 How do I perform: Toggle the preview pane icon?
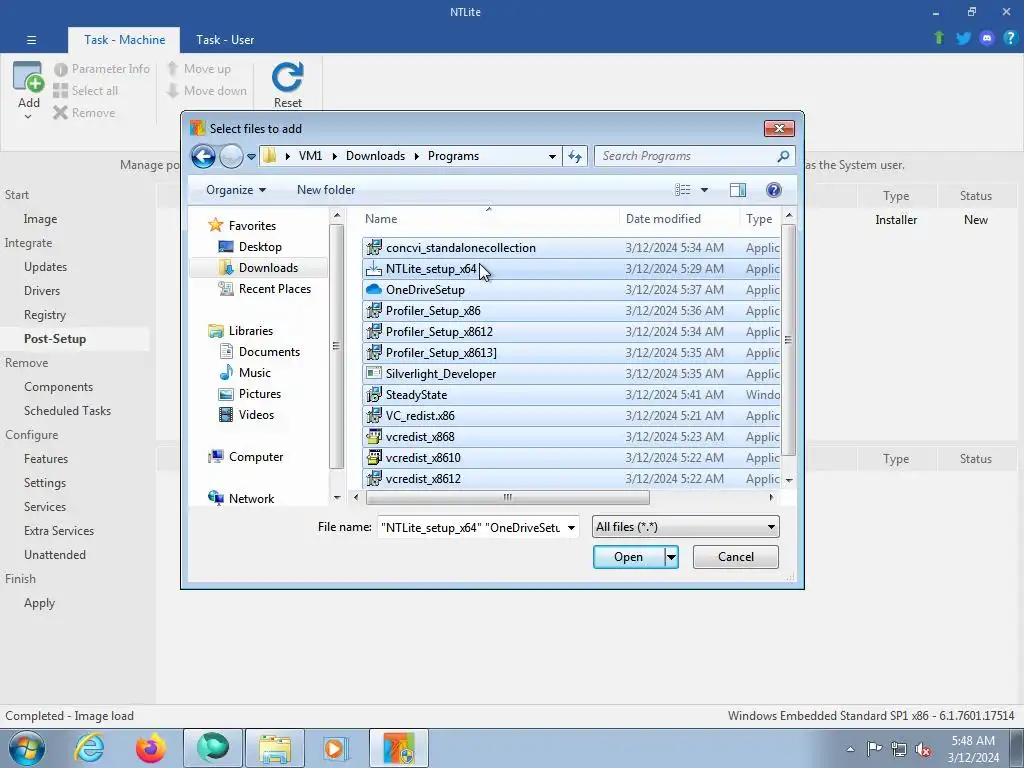pos(738,190)
